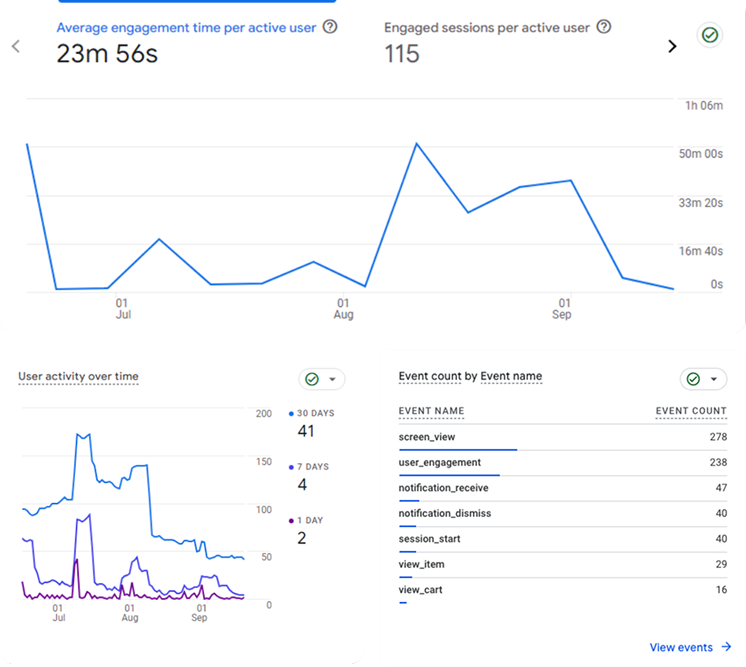Open dropdown arrow in User activity card
This screenshot has width=746, height=667.
tap(331, 380)
